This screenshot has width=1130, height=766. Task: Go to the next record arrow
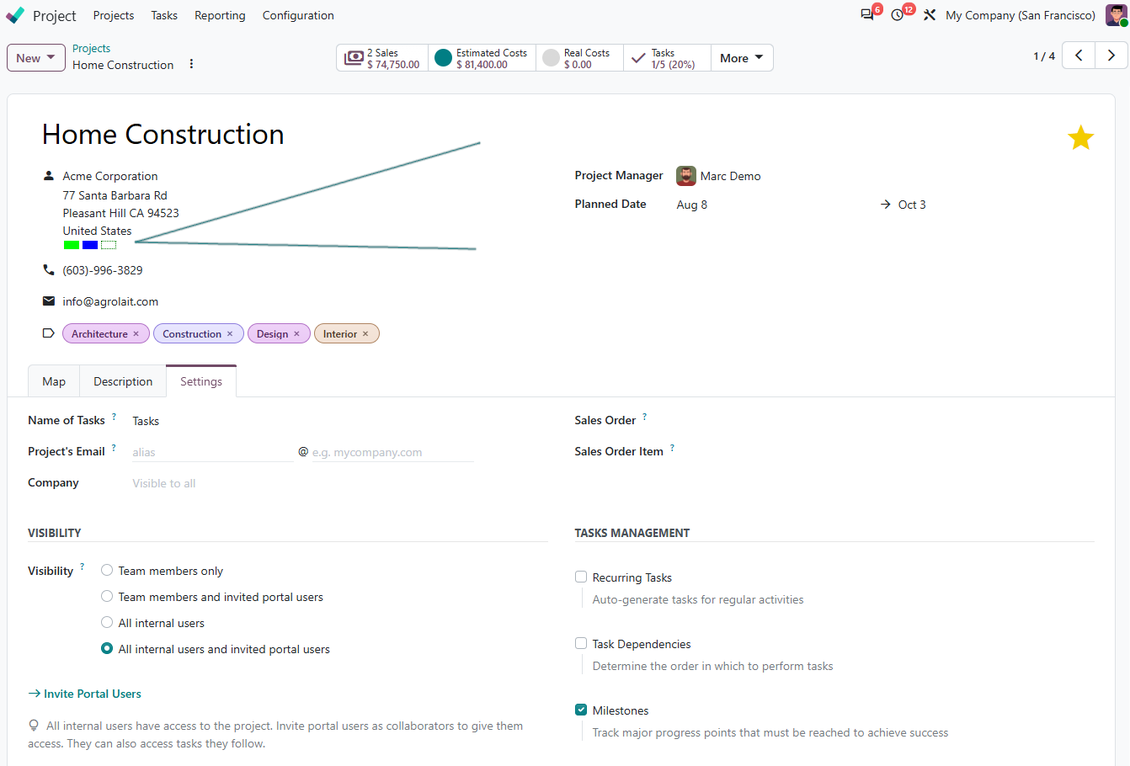[1111, 55]
